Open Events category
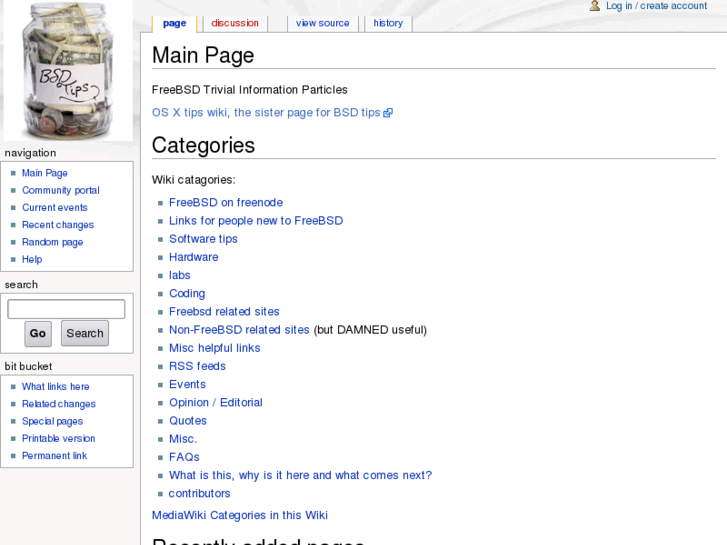 (x=187, y=384)
